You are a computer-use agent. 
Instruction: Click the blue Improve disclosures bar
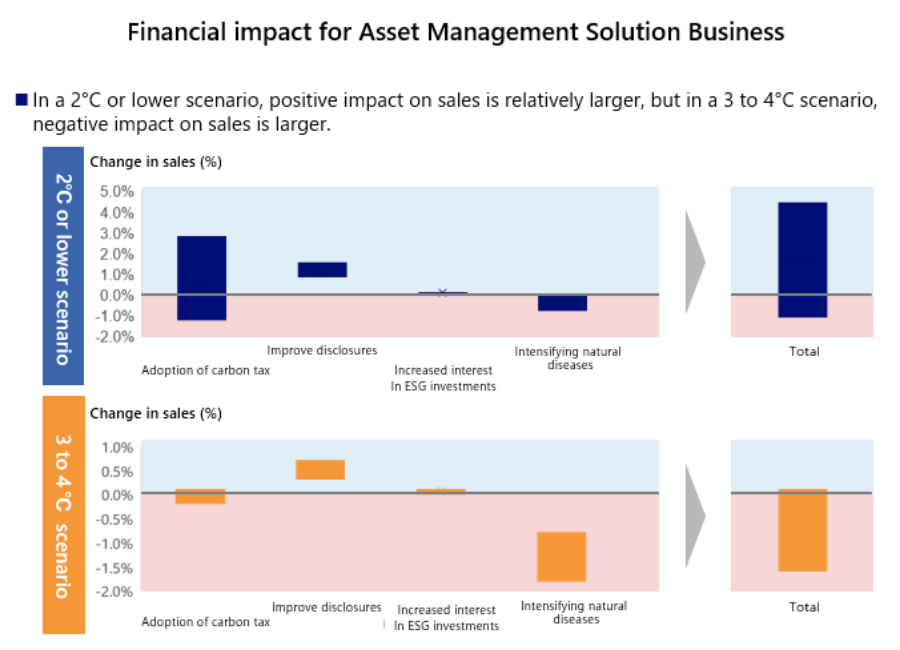click(x=322, y=269)
